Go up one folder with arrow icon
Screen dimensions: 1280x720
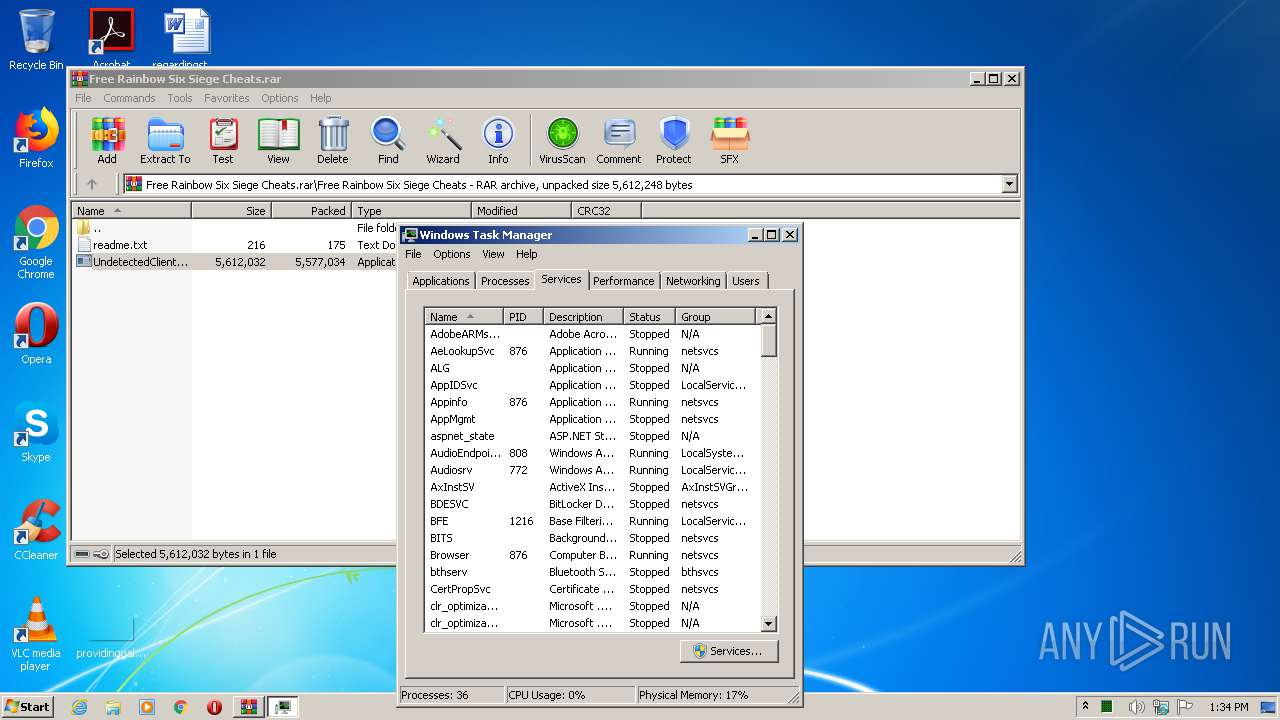pyautogui.click(x=92, y=184)
